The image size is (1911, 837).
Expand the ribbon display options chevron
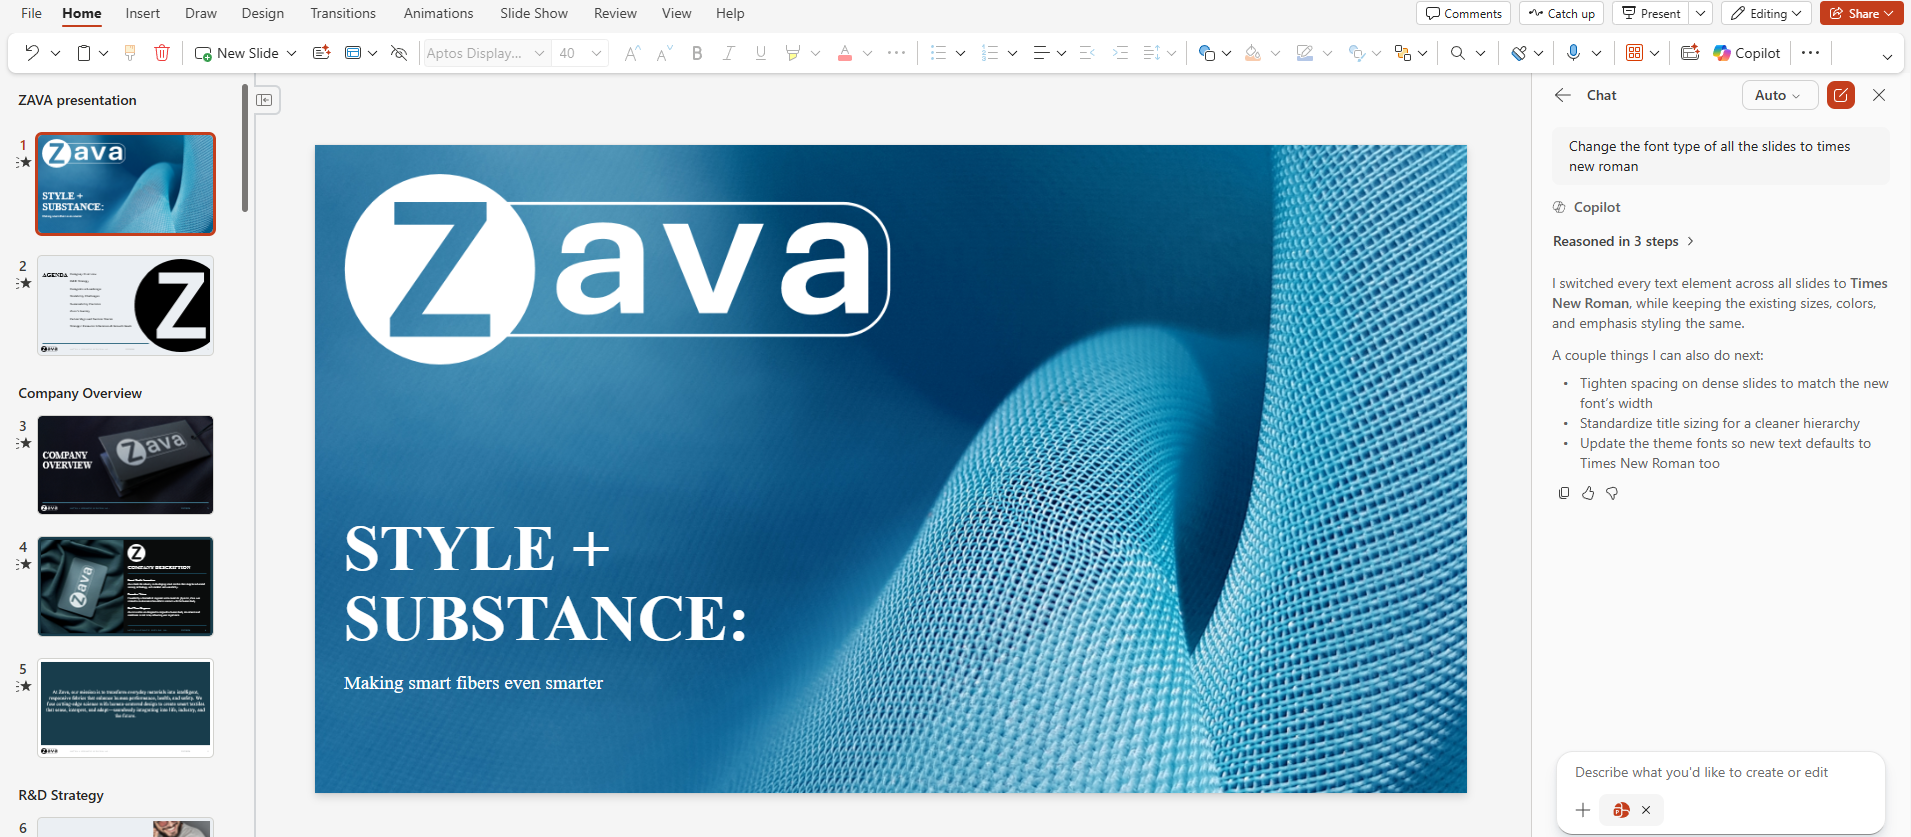(x=1887, y=55)
